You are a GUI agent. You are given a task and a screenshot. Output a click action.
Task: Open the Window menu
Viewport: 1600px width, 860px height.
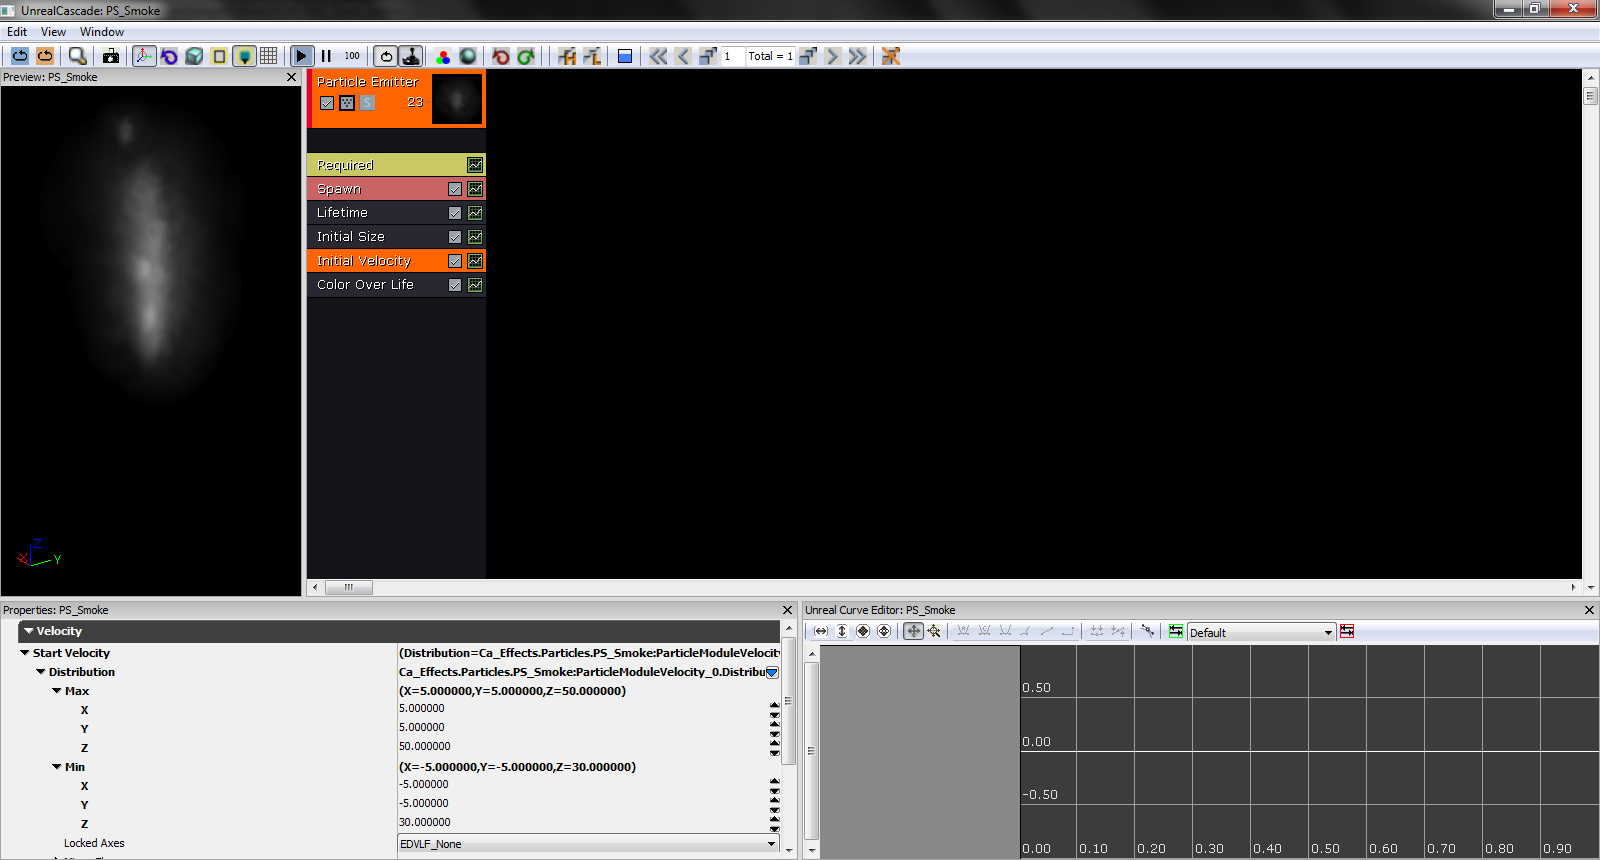pos(102,32)
